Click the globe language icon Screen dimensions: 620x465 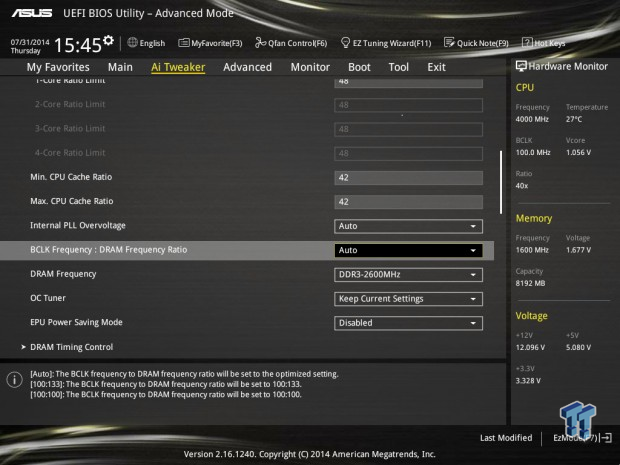click(x=132, y=42)
